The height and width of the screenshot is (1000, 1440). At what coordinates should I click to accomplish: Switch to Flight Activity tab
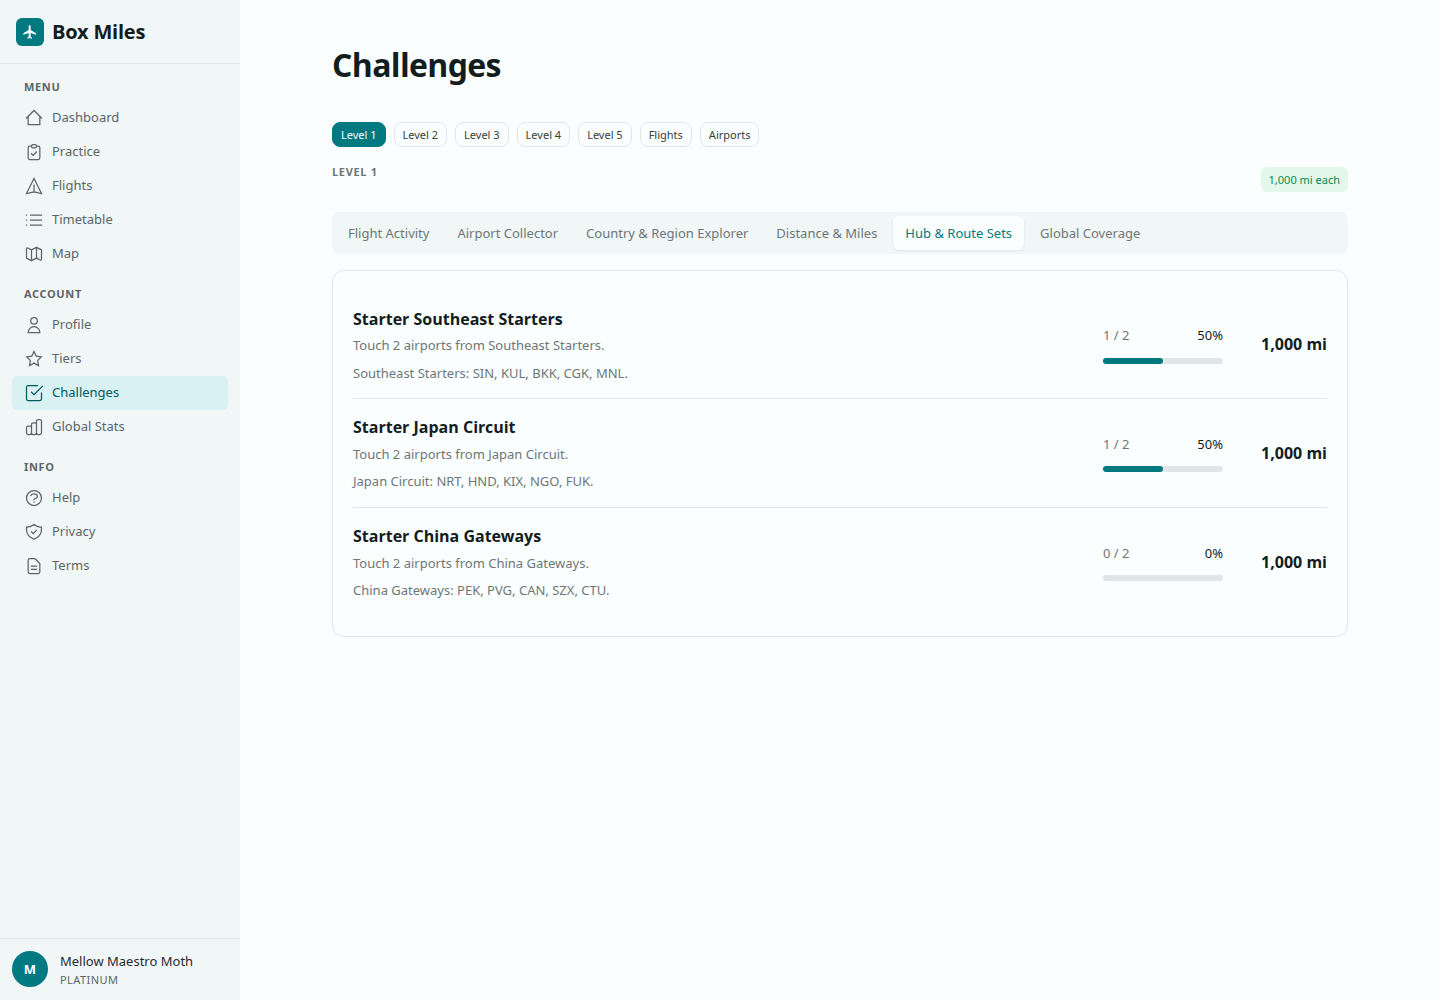pos(389,233)
